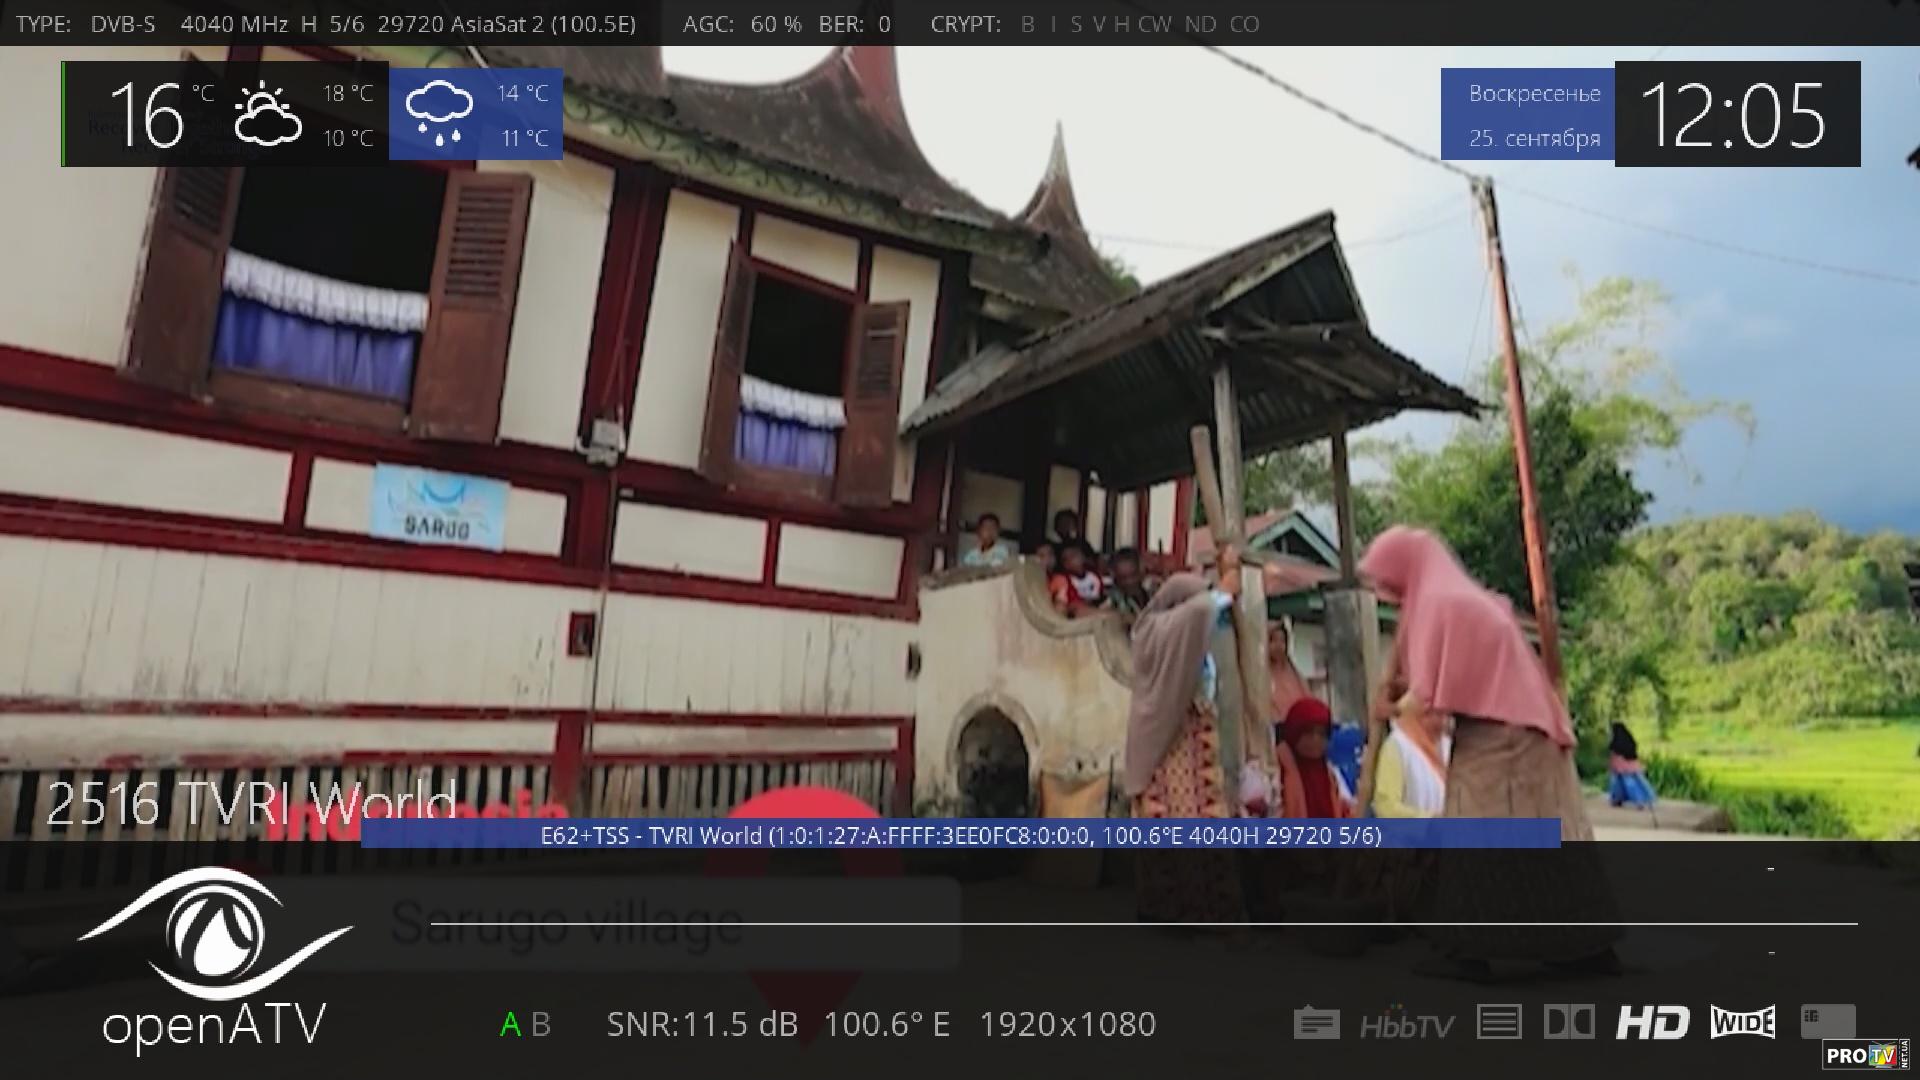Click the rainy forecast weather icon

(x=439, y=114)
